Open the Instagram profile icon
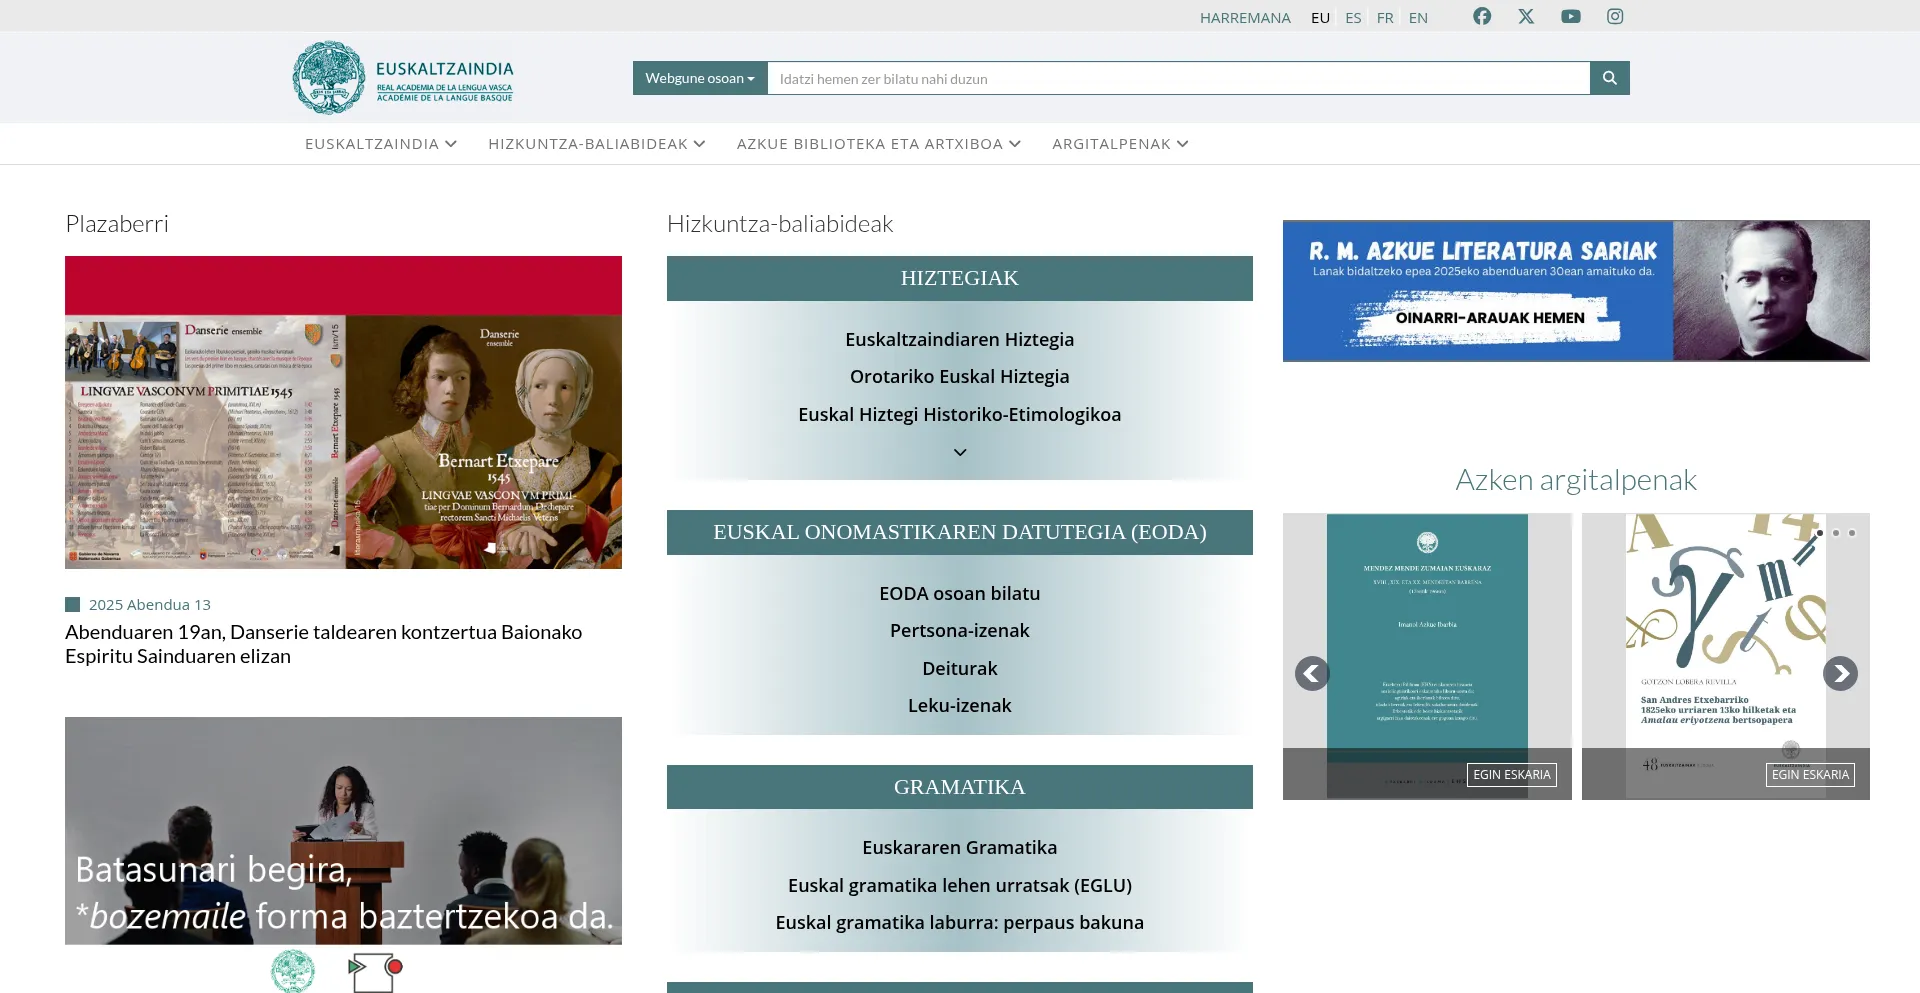 pos(1615,16)
